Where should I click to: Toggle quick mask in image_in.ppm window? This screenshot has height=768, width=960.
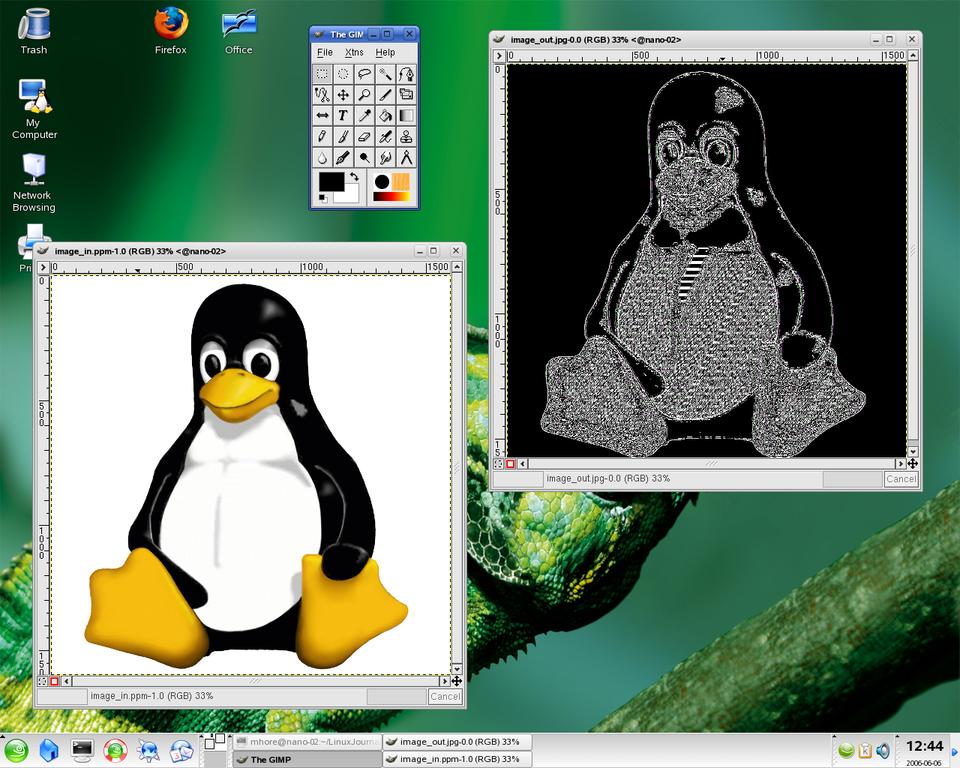[54, 681]
